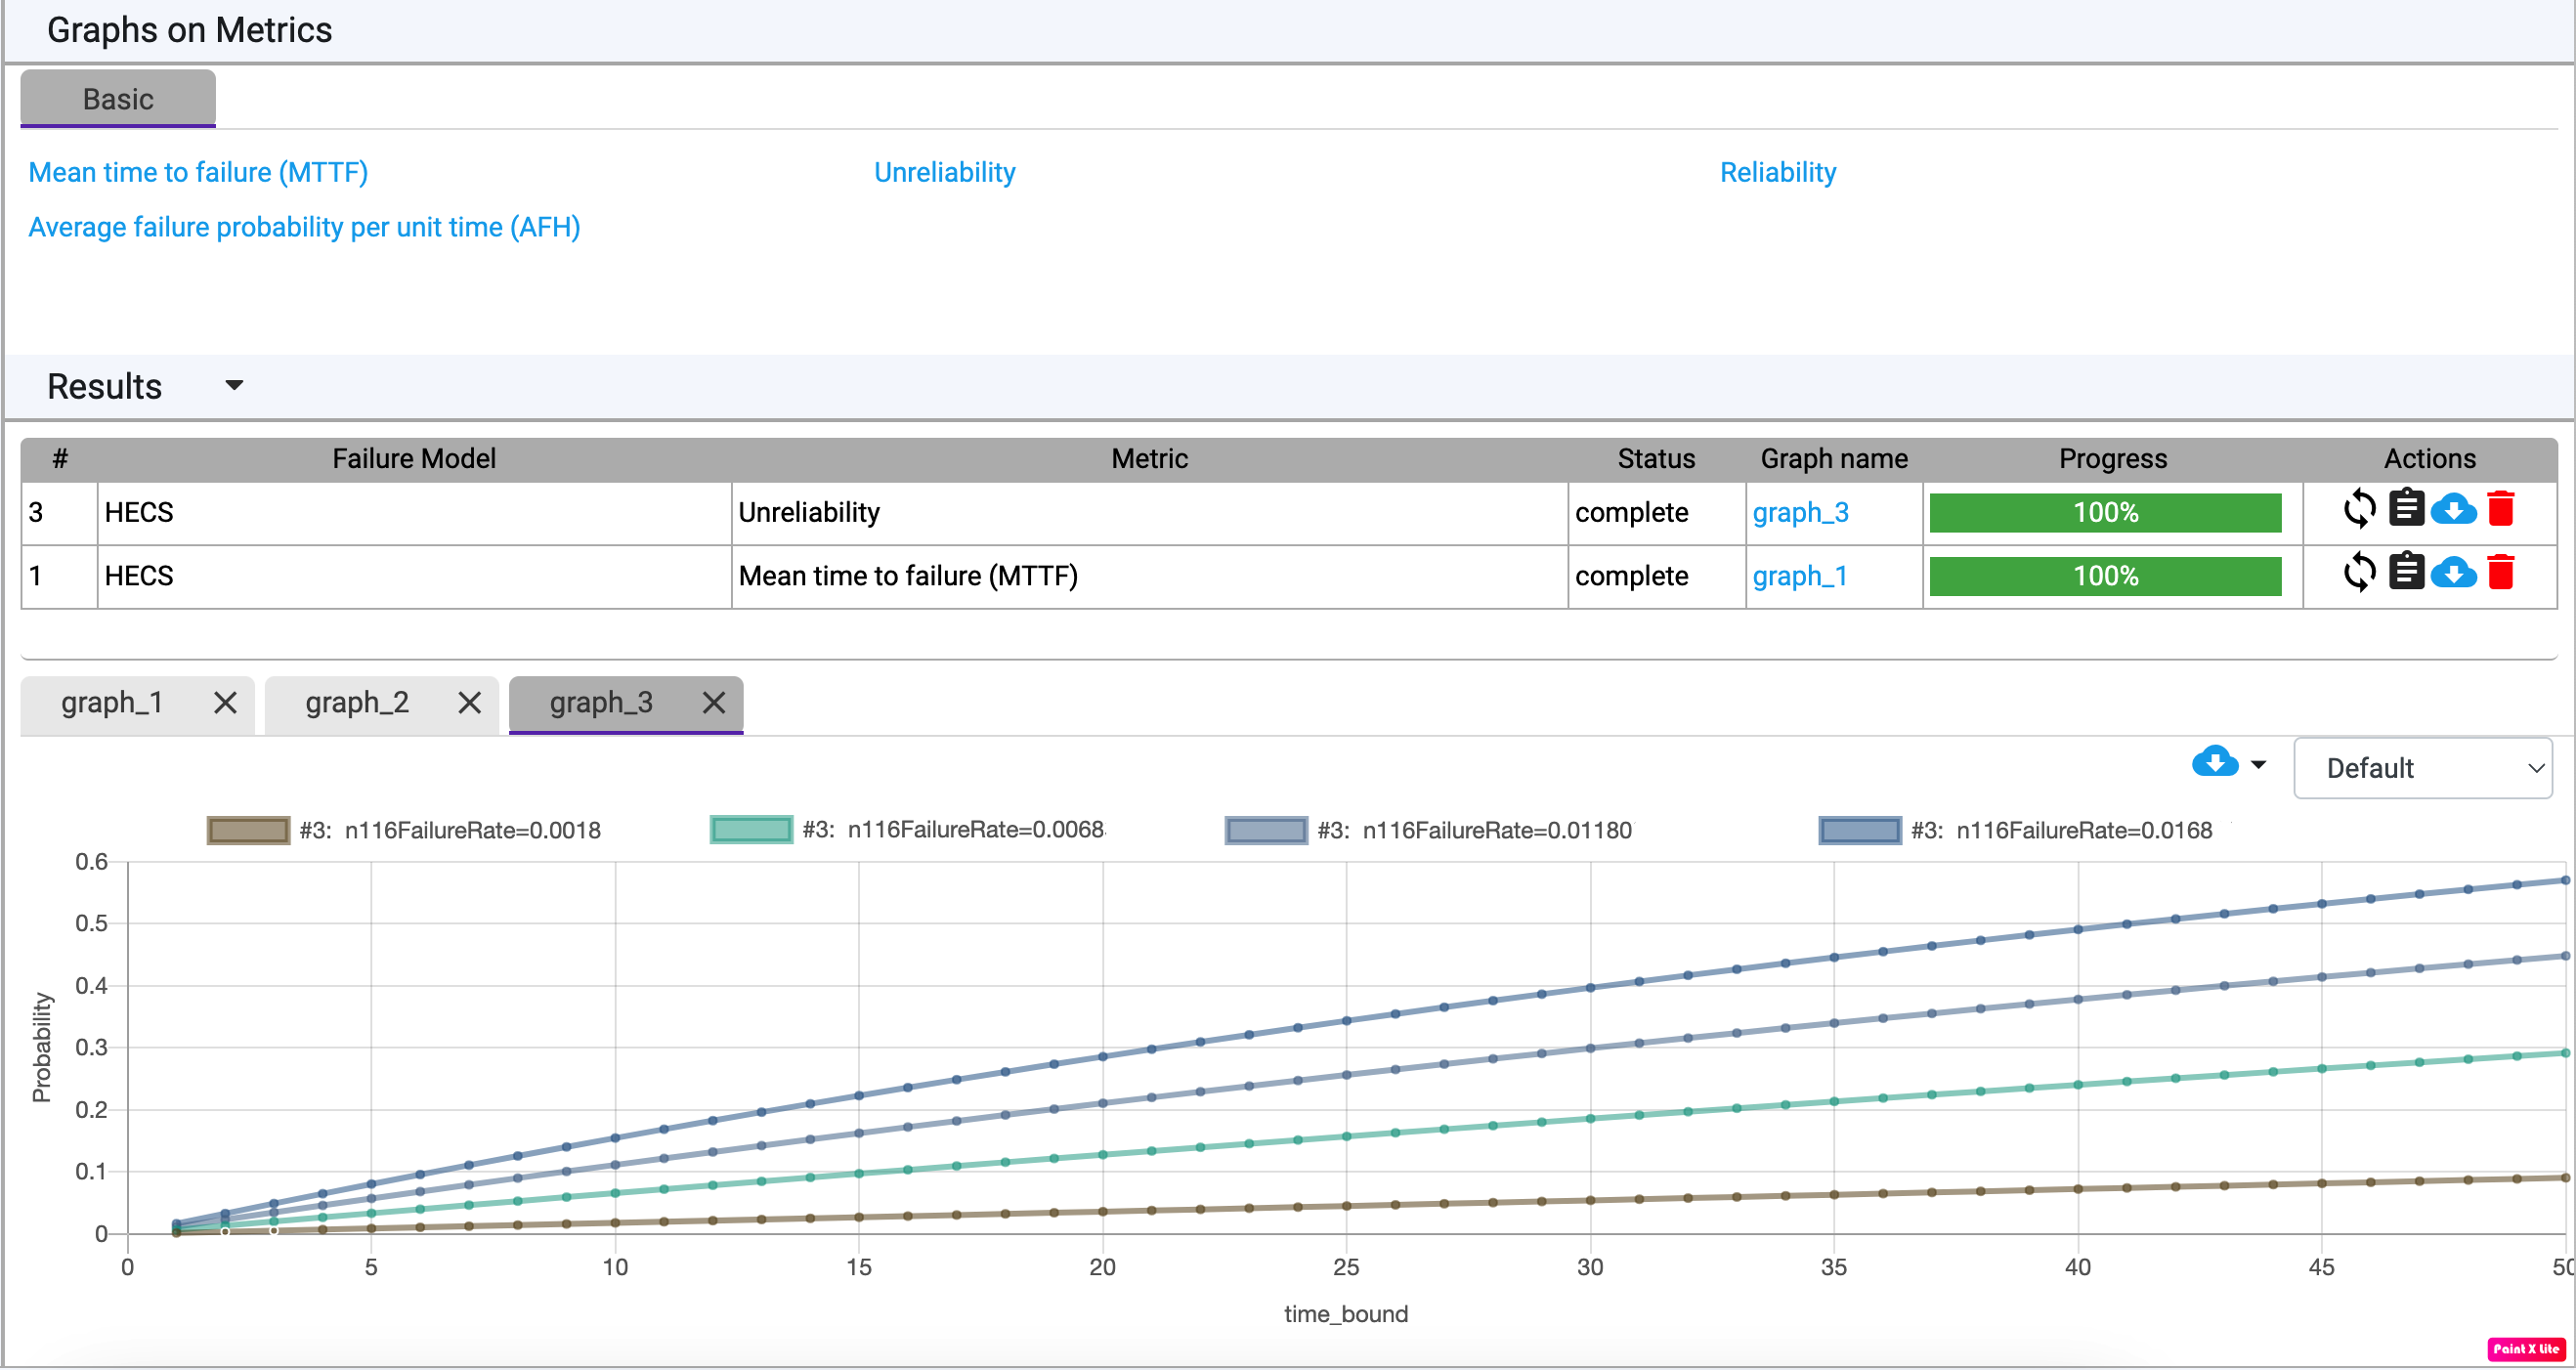Click the last data point of the green curve
Image resolution: width=2576 pixels, height=1370 pixels.
click(x=2565, y=1054)
